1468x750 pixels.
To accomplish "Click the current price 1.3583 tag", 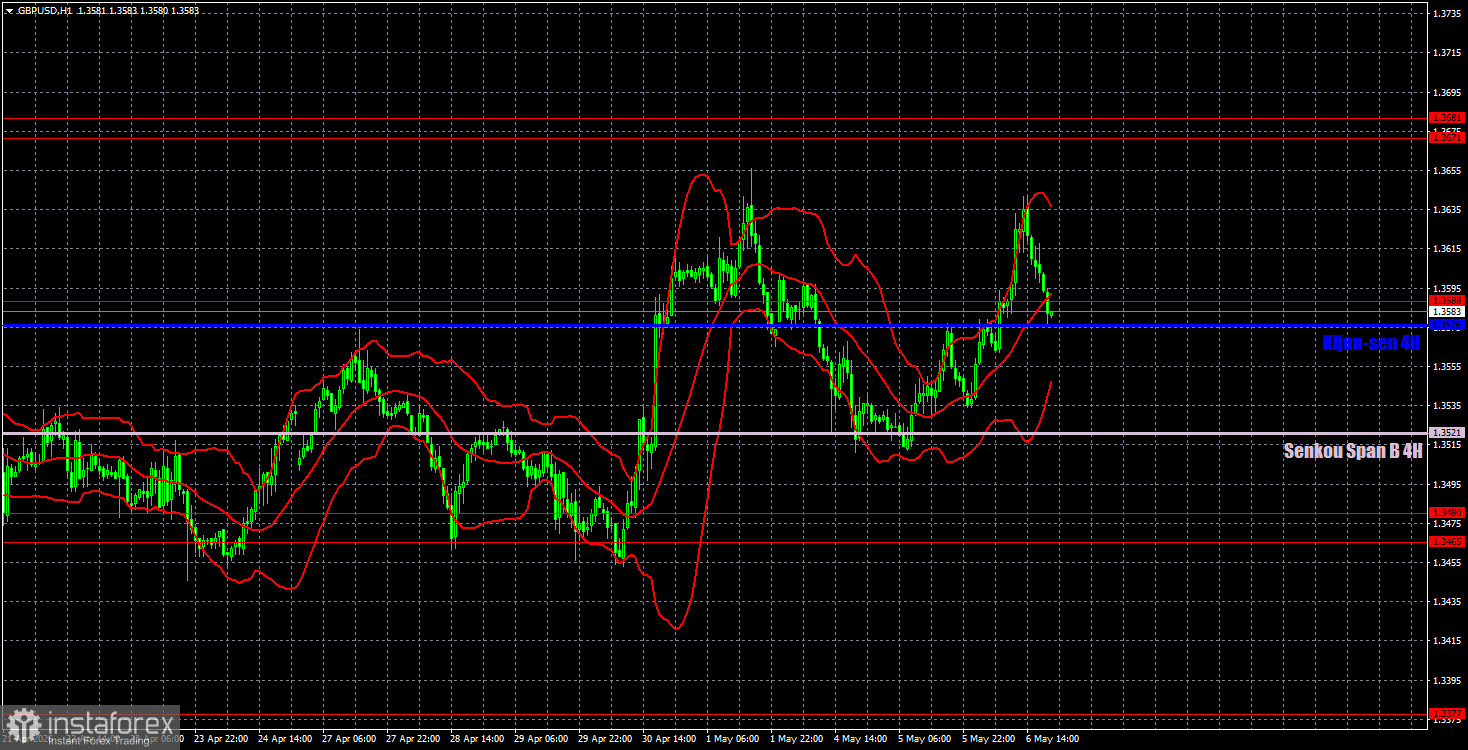I will click(x=1447, y=312).
